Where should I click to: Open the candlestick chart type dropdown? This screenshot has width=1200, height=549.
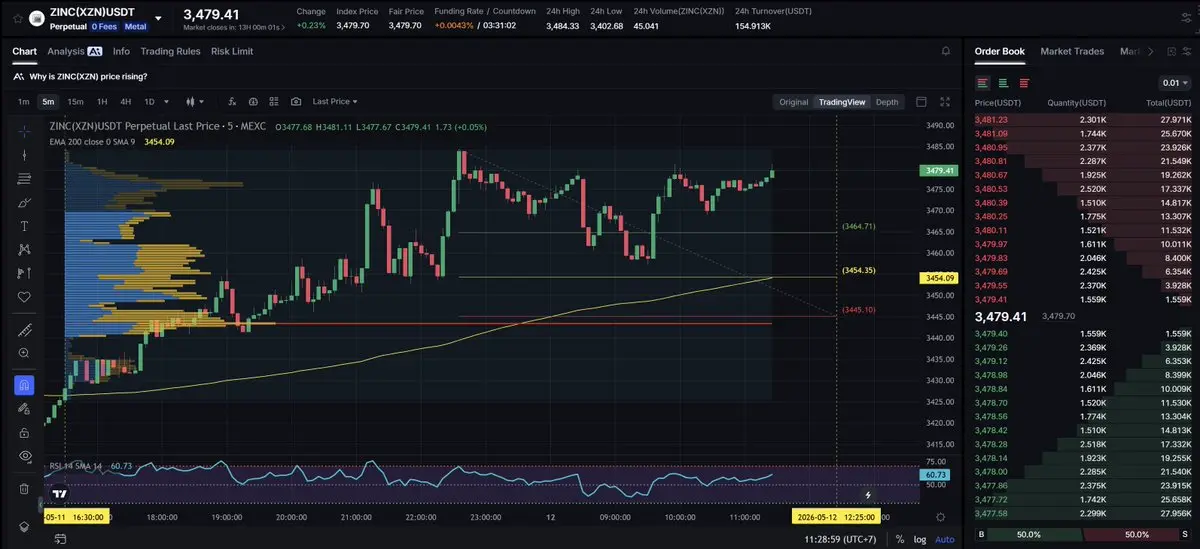coord(196,101)
